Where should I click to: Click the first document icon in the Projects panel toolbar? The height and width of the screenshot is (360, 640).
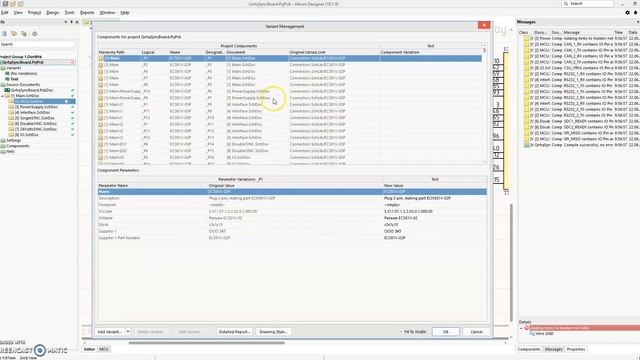pyautogui.click(x=4, y=34)
